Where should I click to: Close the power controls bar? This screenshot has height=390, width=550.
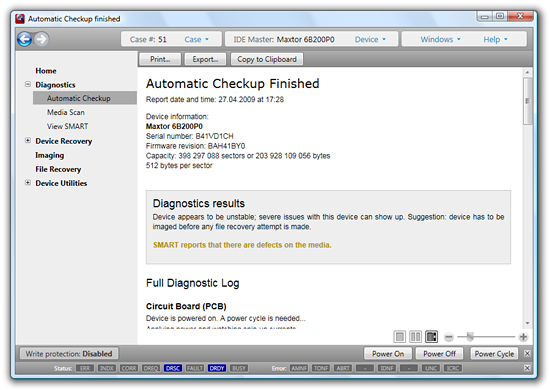point(527,354)
